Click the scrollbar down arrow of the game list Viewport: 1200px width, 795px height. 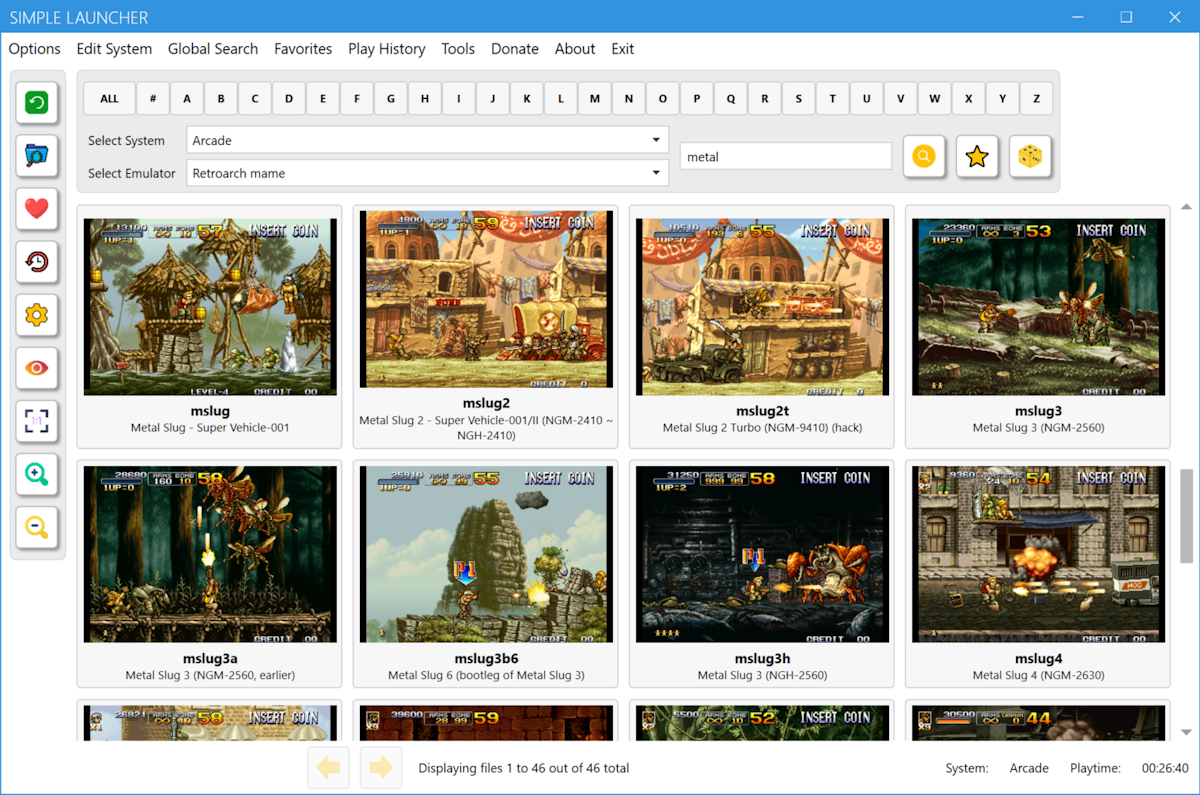pyautogui.click(x=1187, y=733)
